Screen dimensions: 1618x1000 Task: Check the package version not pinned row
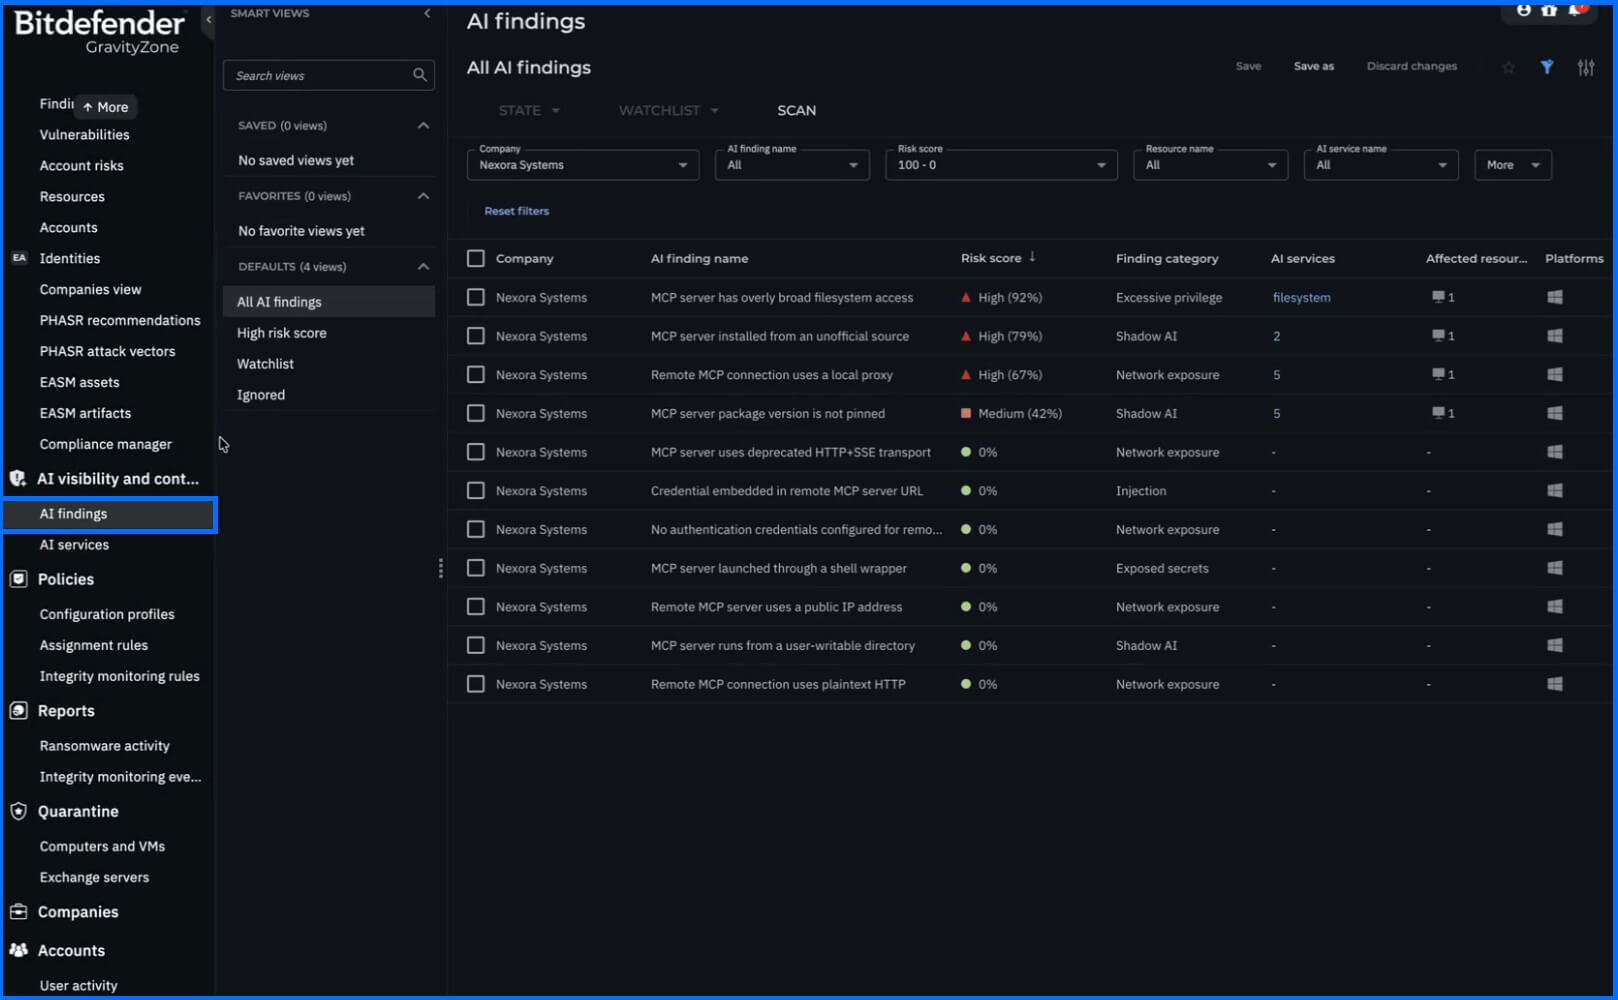click(x=476, y=413)
